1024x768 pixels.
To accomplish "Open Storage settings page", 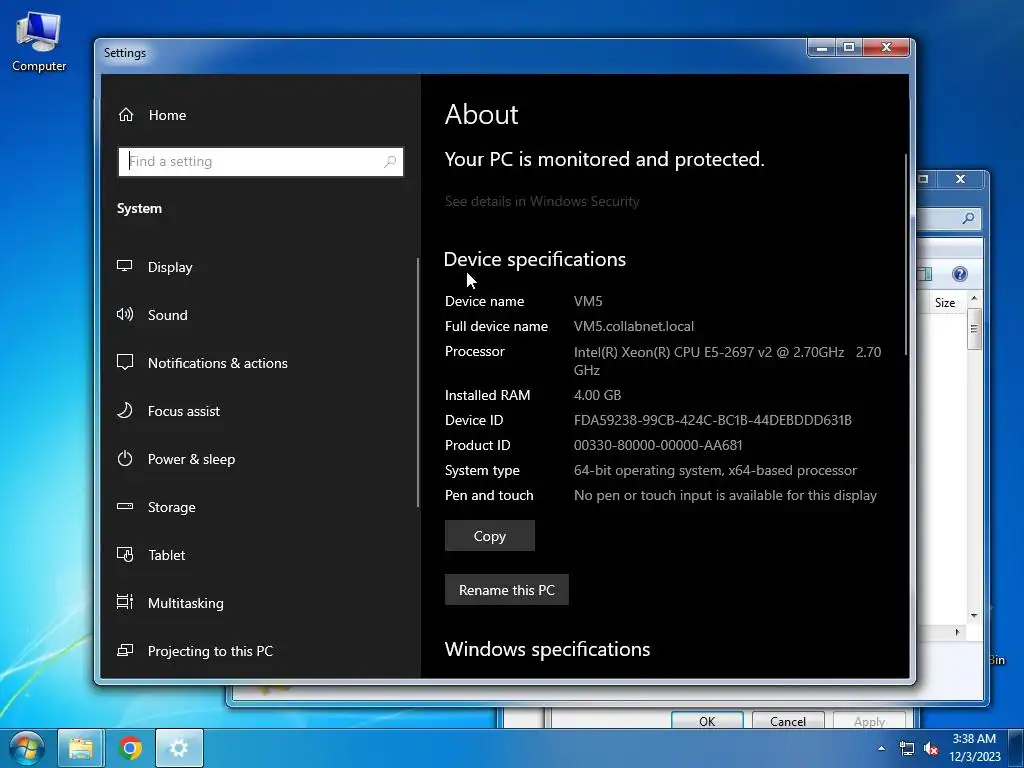I will [x=171, y=507].
